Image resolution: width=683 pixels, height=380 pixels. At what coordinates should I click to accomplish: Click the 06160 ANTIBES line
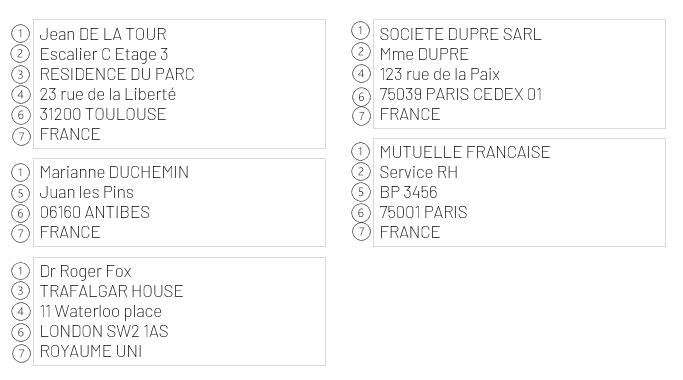(95, 212)
